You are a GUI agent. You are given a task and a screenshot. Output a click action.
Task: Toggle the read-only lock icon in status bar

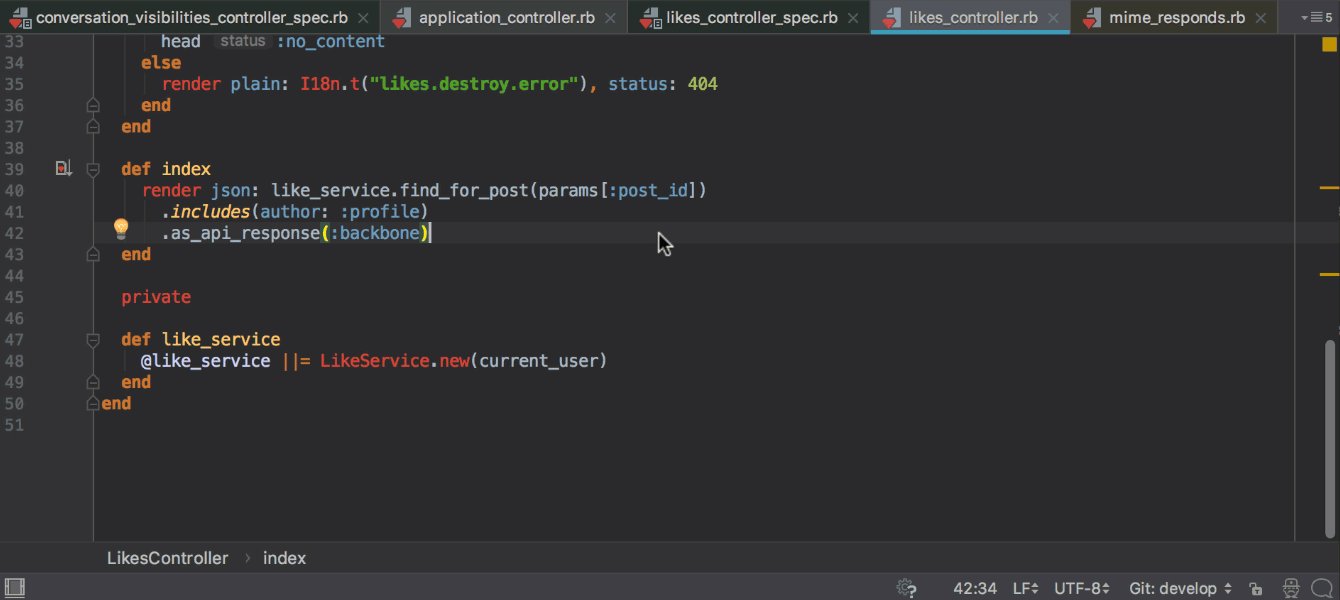point(1255,588)
